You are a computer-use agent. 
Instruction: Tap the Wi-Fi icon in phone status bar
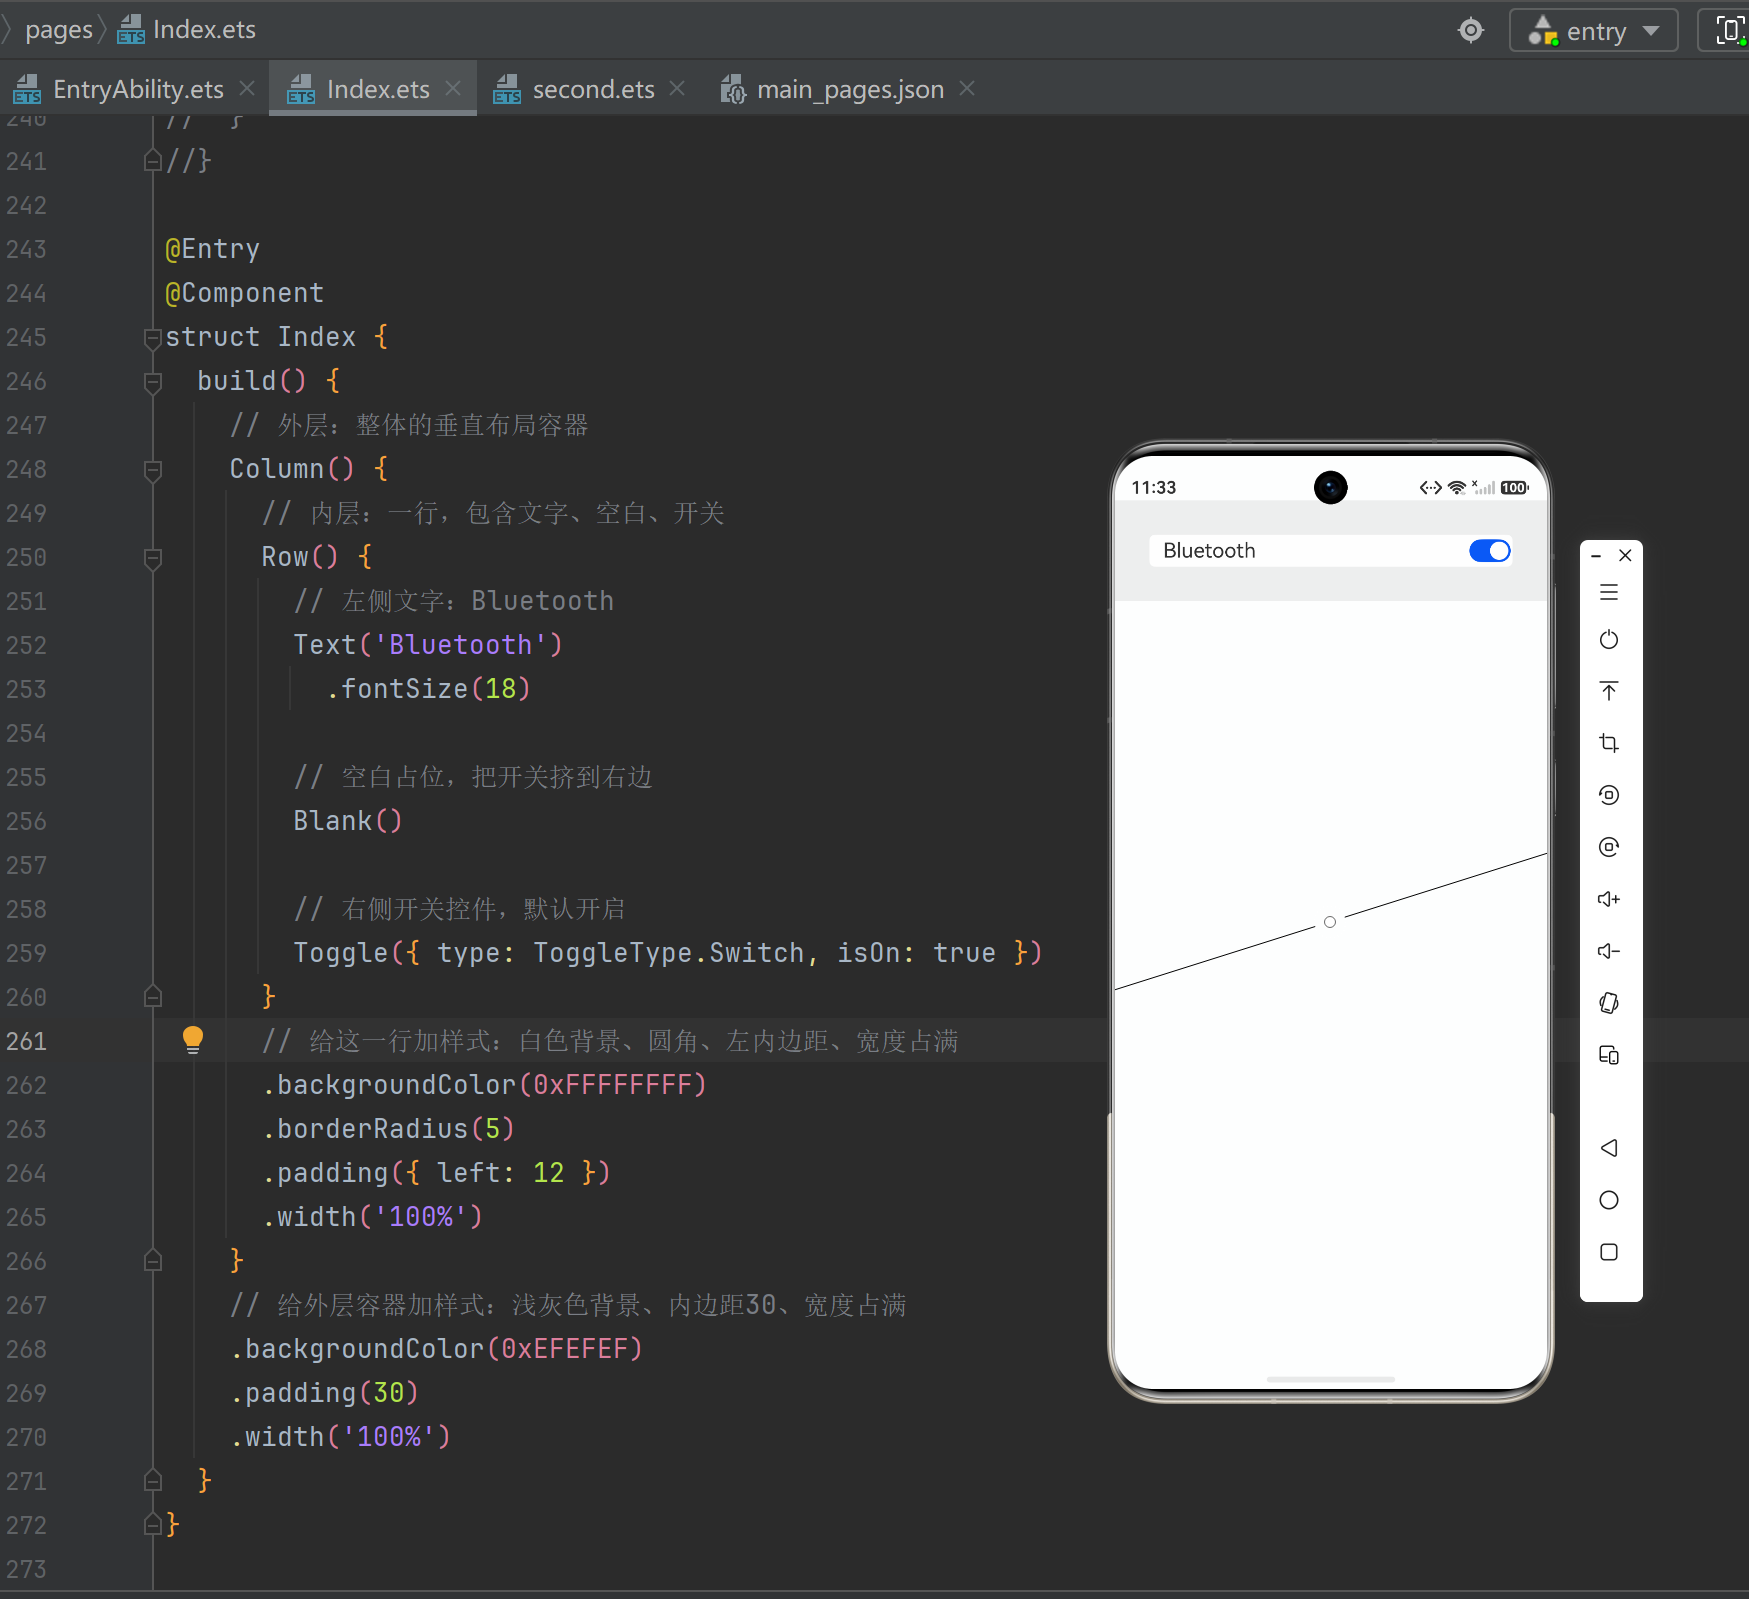[x=1457, y=488]
